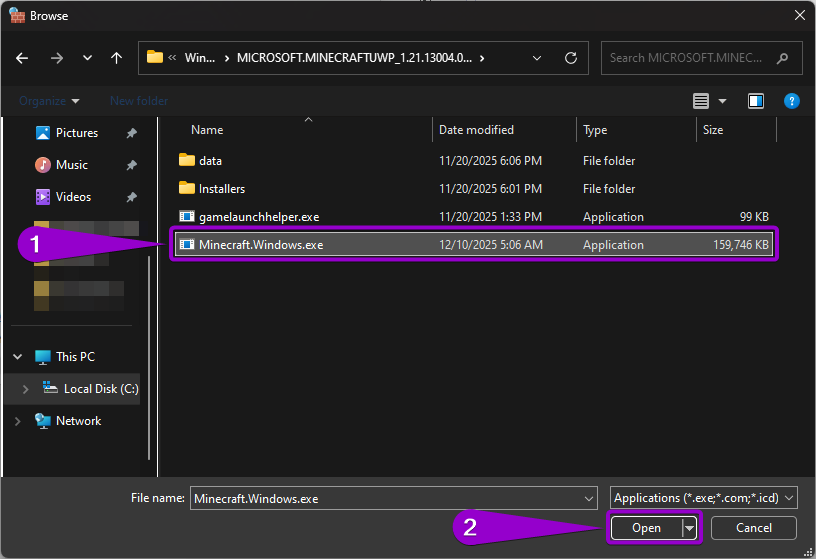Open the More view options arrow
Image resolution: width=816 pixels, height=559 pixels.
coord(722,101)
